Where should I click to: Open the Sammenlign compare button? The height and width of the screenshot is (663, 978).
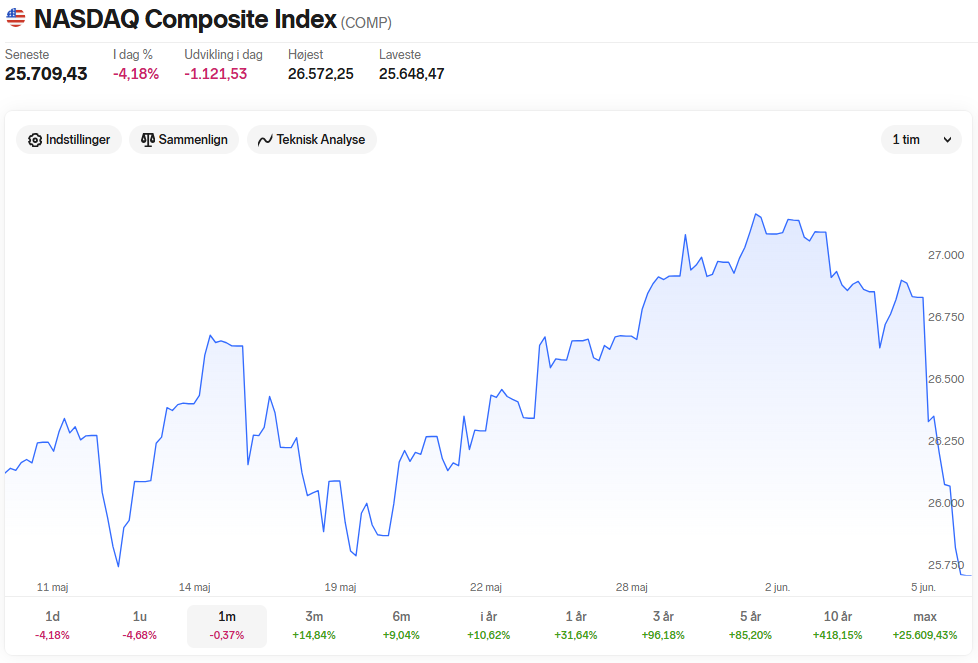point(184,140)
